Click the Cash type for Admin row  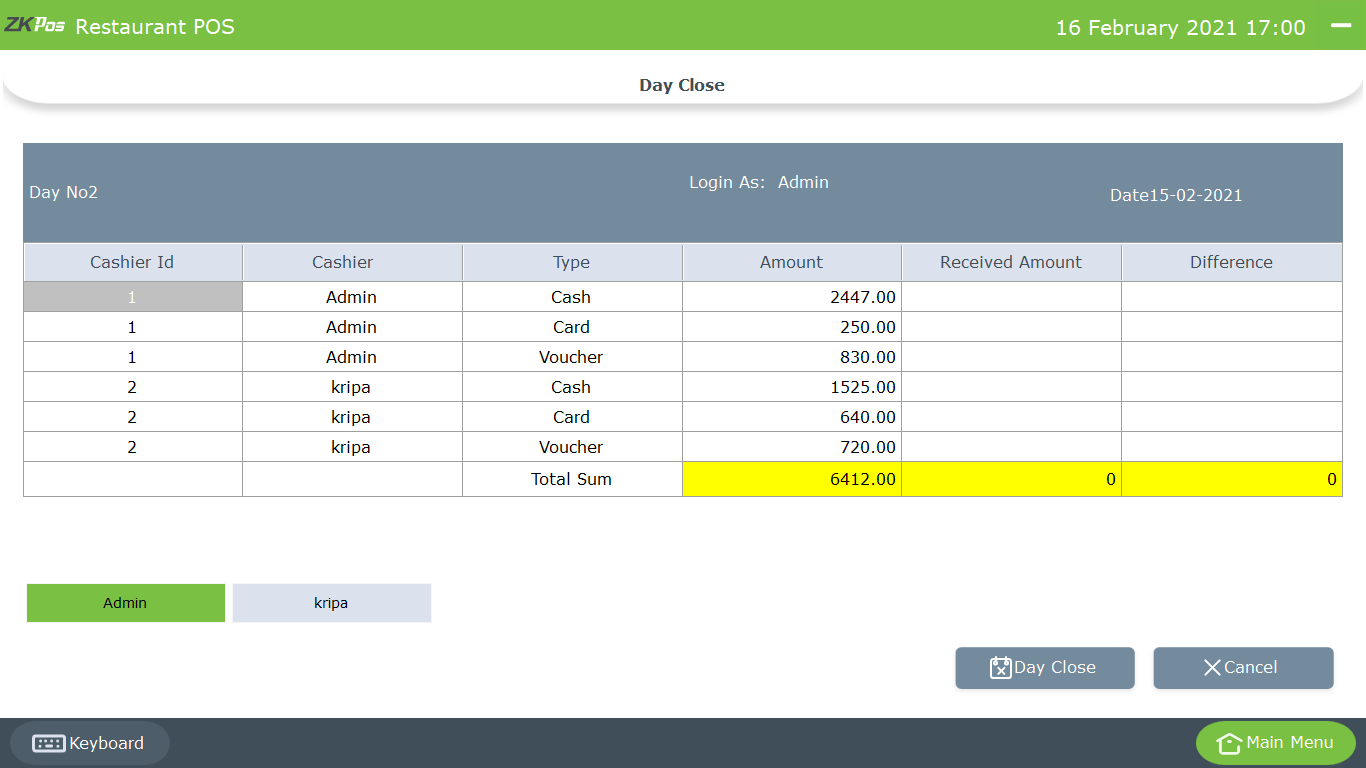[x=571, y=297]
